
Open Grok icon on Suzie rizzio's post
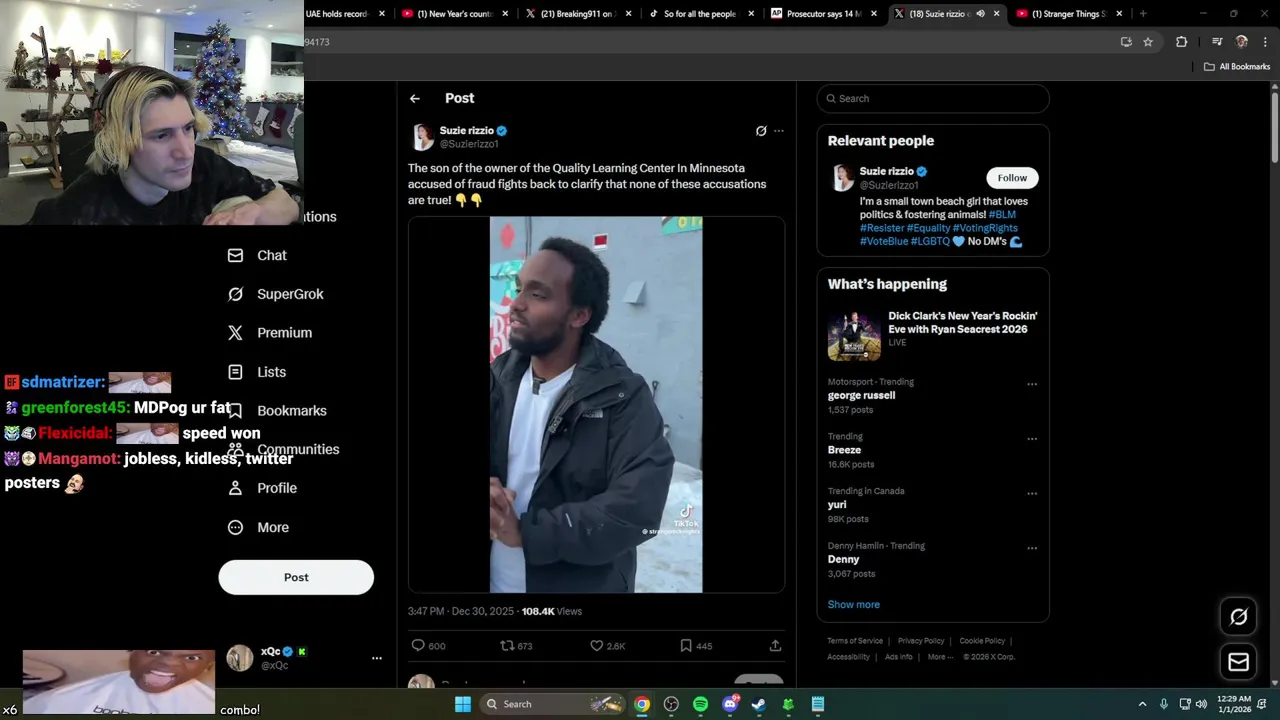click(x=761, y=131)
